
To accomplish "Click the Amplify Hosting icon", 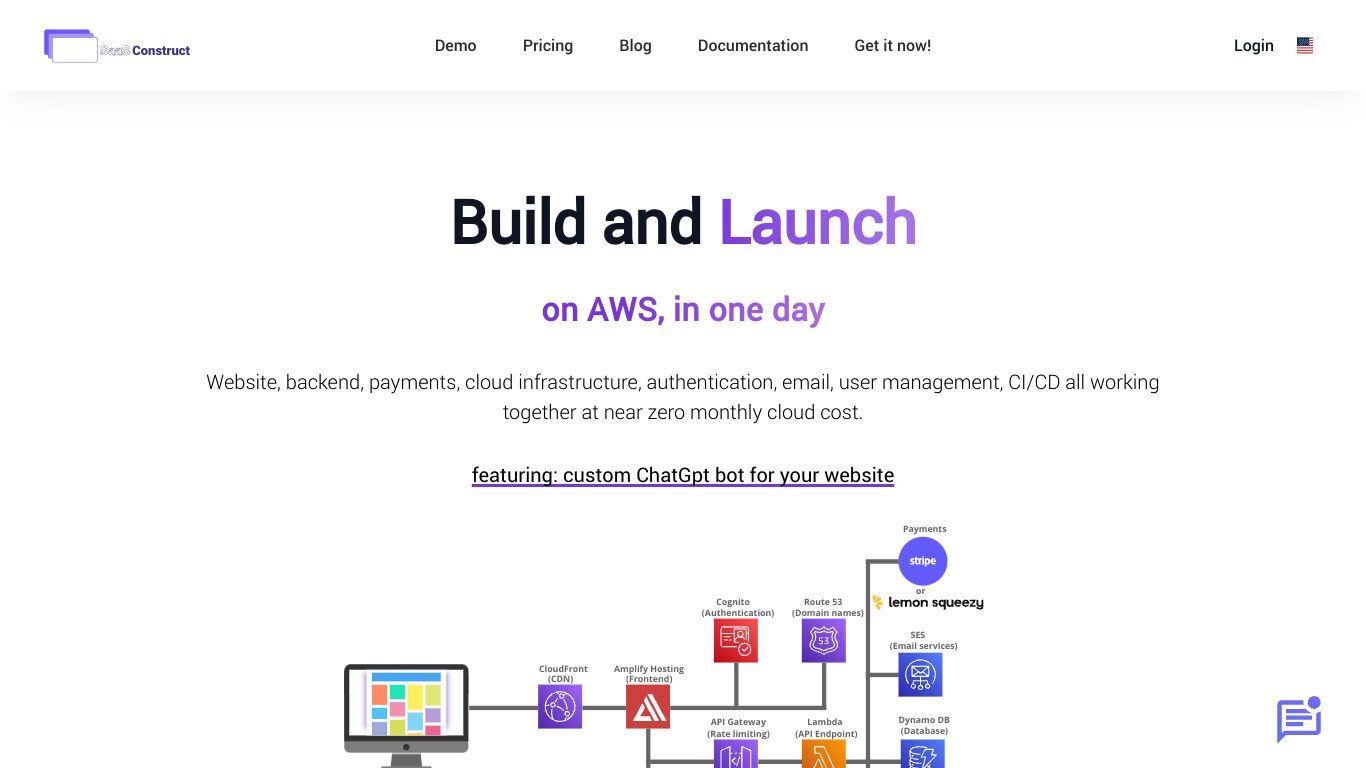I will (648, 707).
